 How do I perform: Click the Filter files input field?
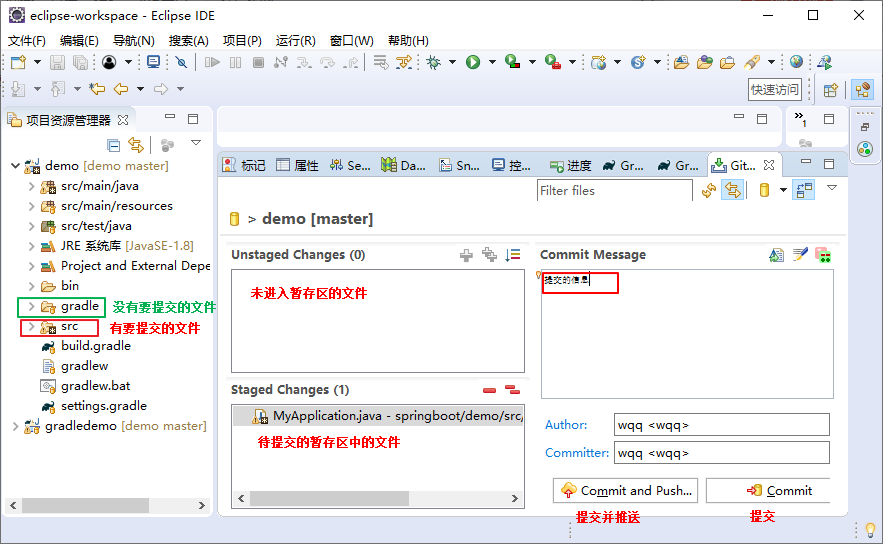(x=615, y=191)
